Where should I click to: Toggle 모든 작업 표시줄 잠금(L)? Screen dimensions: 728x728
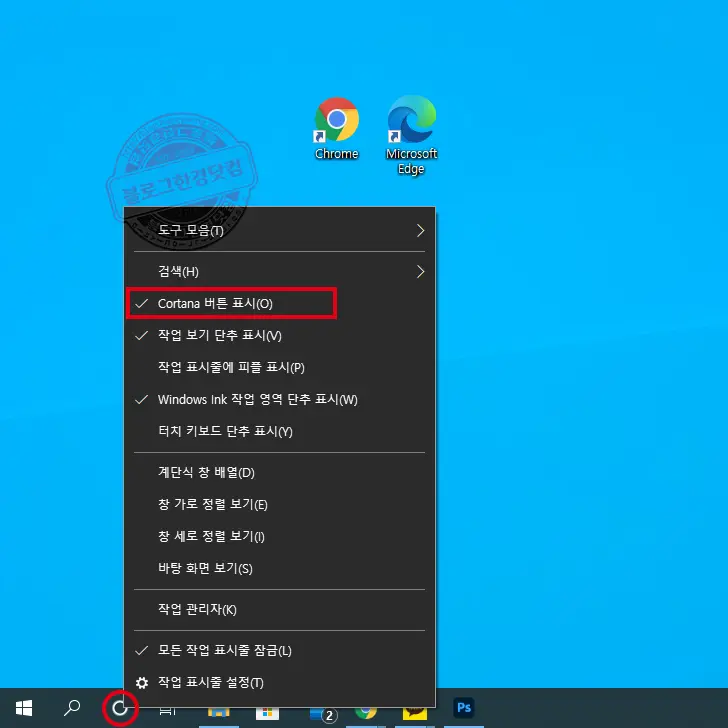[280, 650]
